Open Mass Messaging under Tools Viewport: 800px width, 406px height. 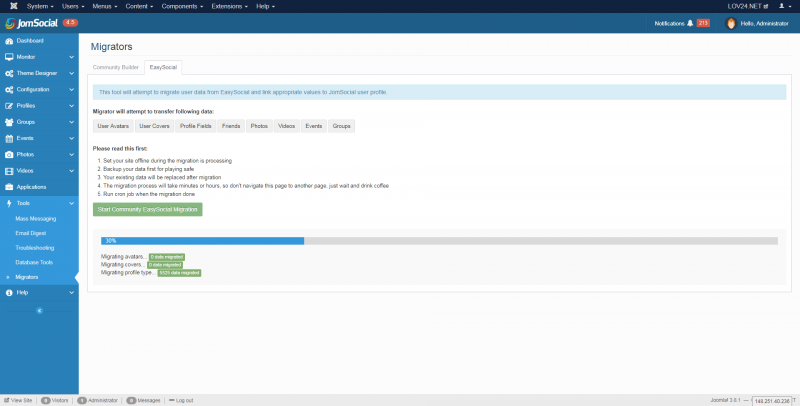36,219
